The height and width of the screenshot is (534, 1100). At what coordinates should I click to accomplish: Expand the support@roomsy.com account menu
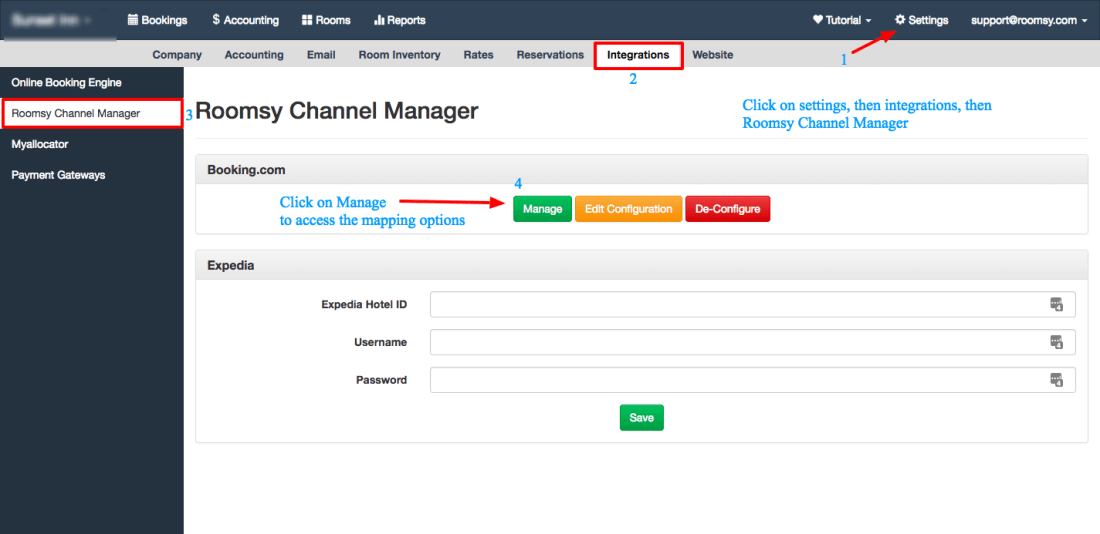(1029, 20)
